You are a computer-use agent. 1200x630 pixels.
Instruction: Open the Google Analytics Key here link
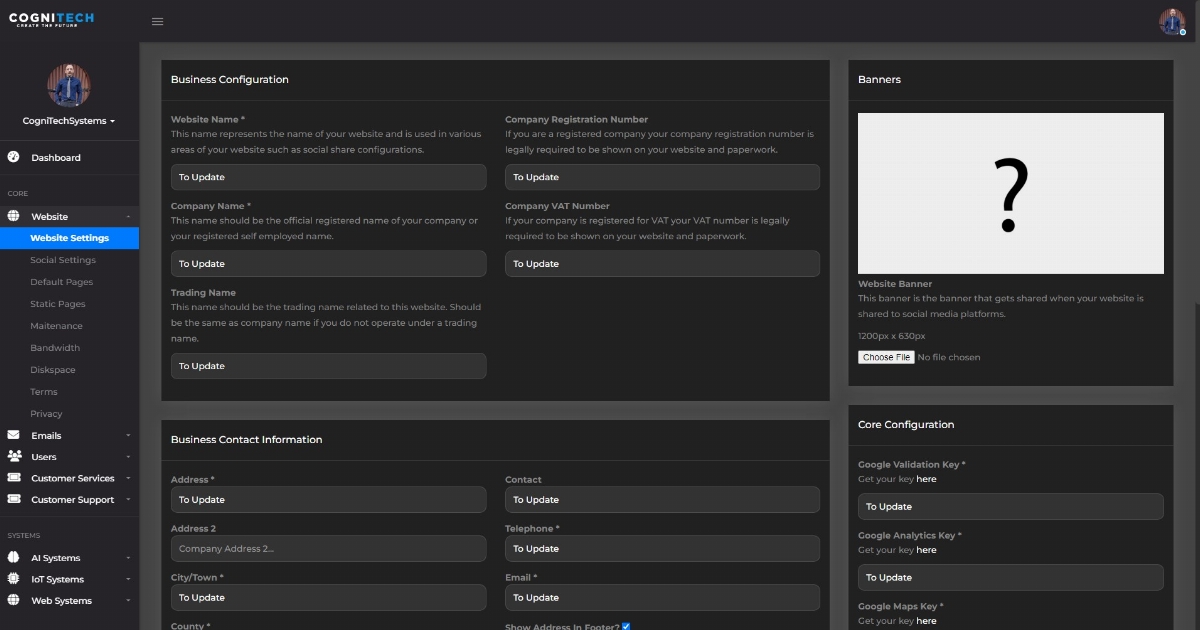926,549
